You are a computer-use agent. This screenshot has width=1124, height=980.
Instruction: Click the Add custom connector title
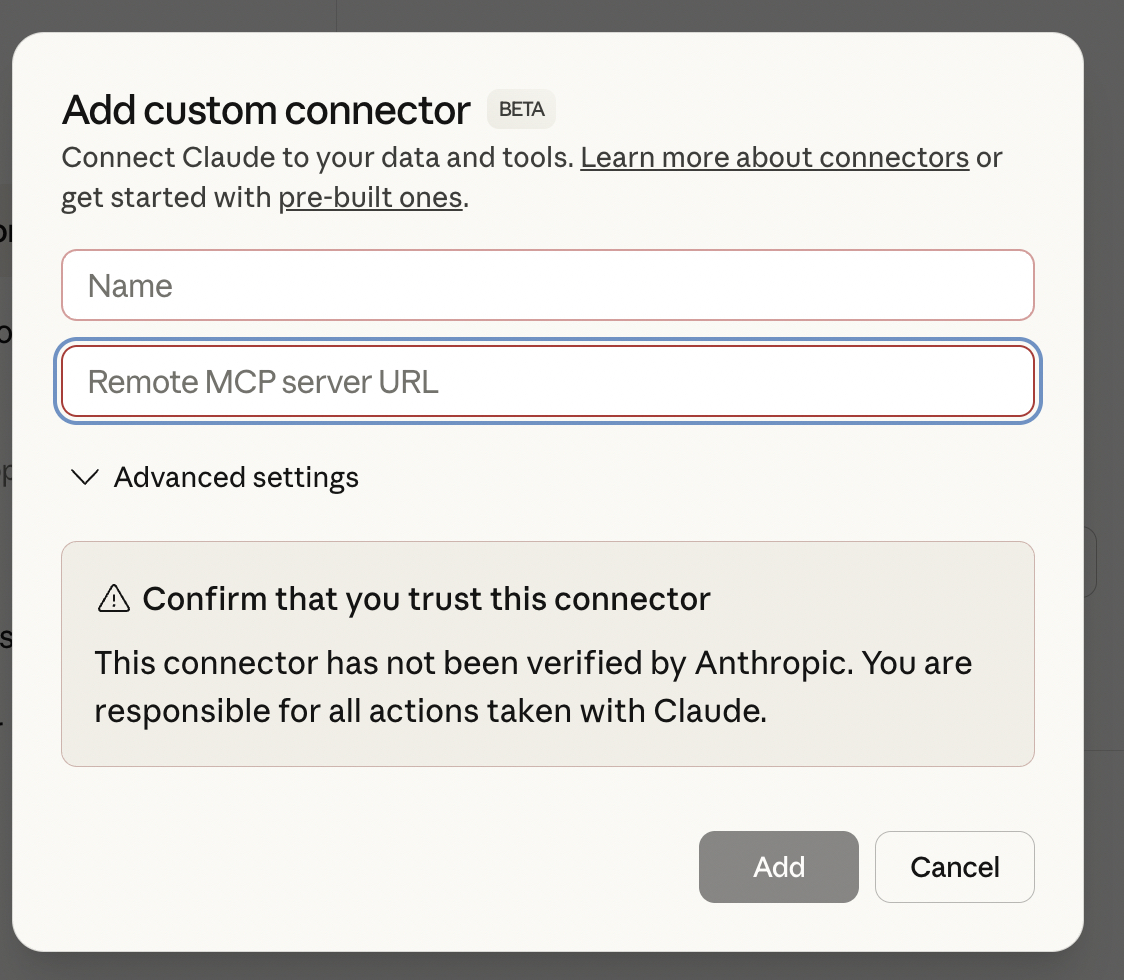tap(266, 110)
